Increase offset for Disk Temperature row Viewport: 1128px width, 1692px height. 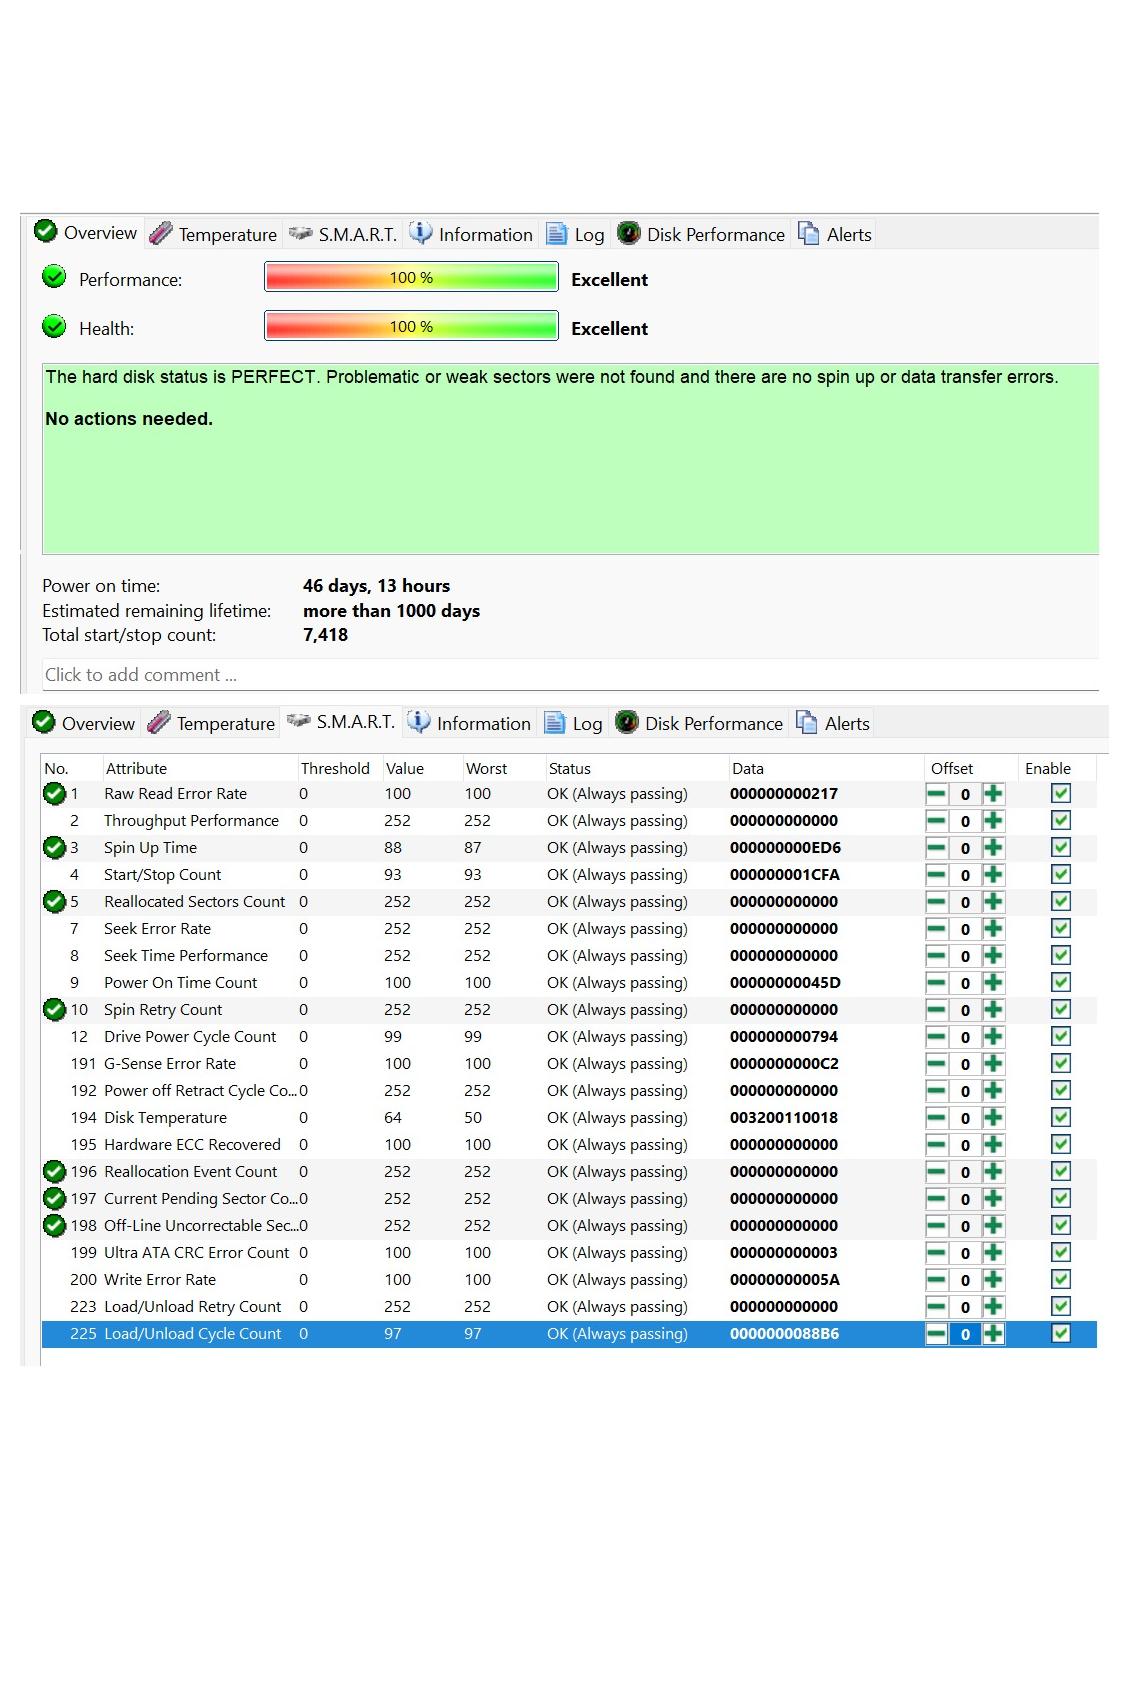coord(993,1118)
